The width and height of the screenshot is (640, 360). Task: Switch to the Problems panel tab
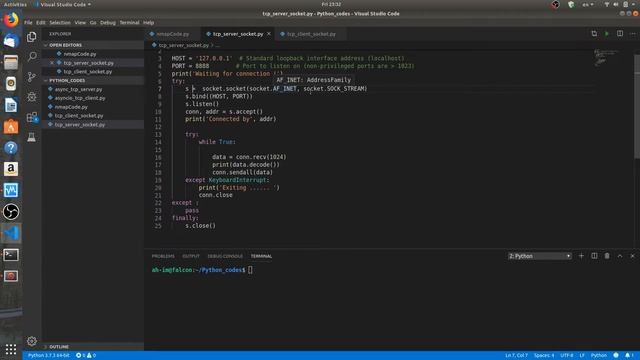[163, 256]
